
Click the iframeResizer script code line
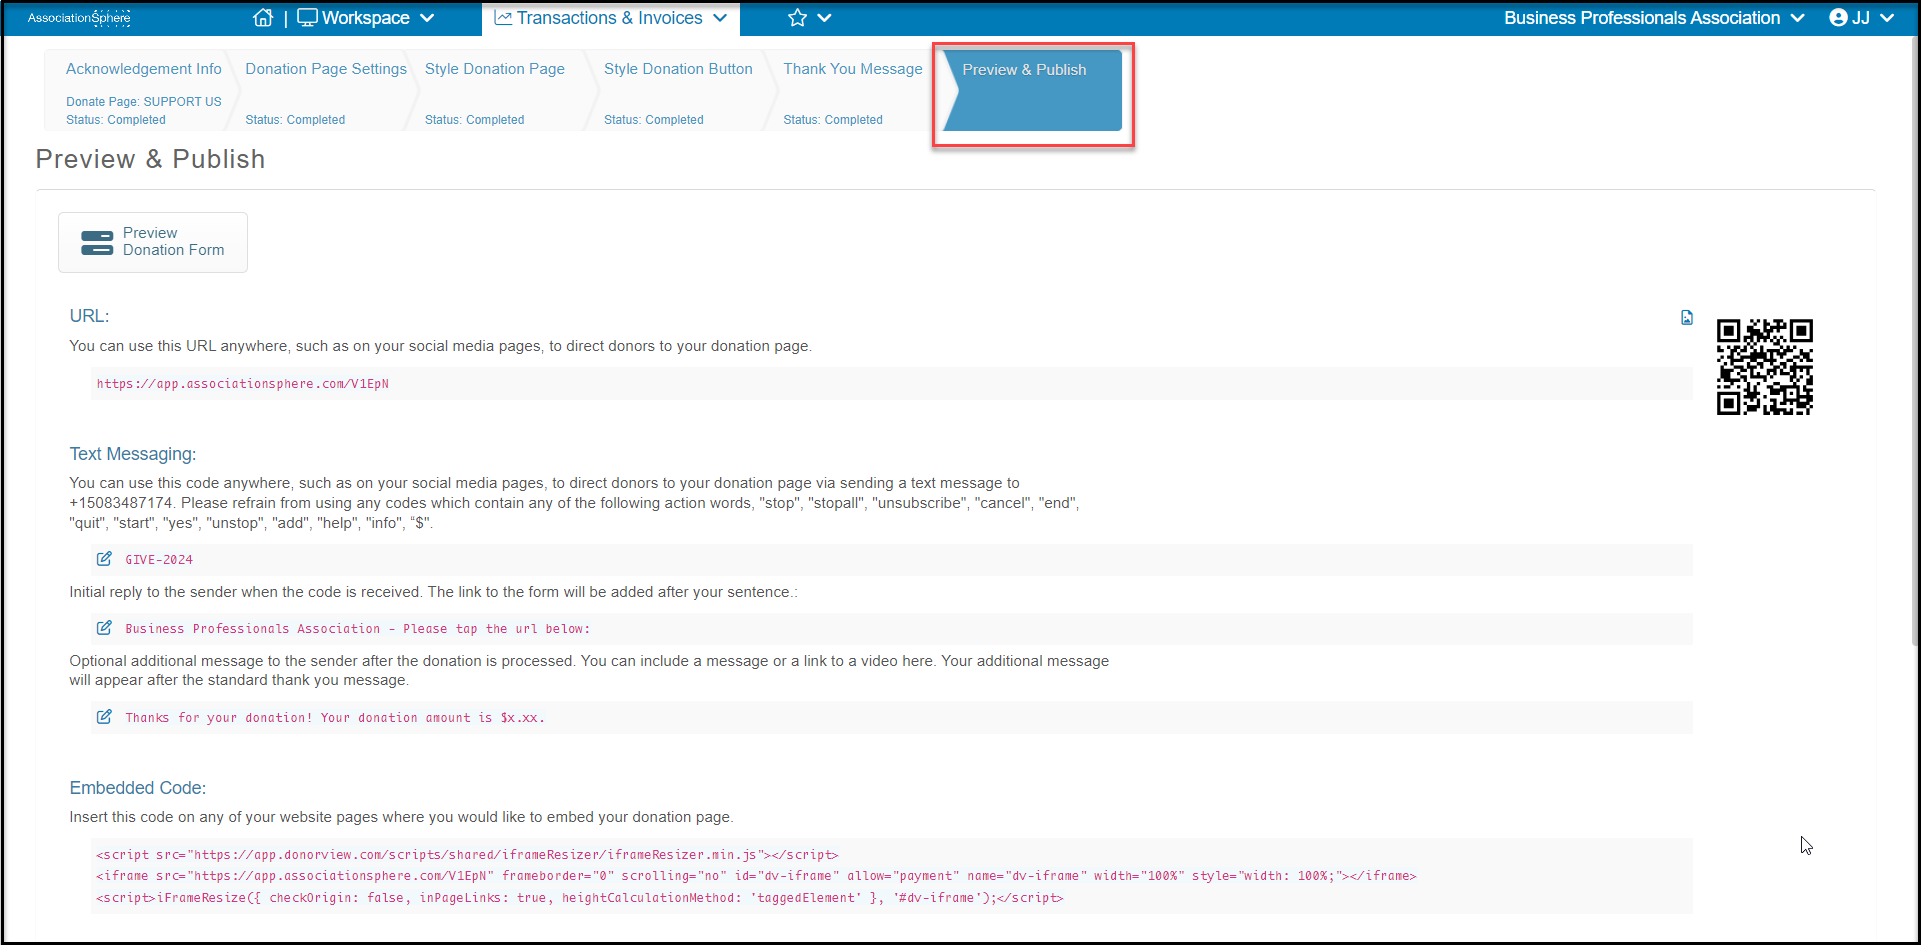pyautogui.click(x=467, y=855)
